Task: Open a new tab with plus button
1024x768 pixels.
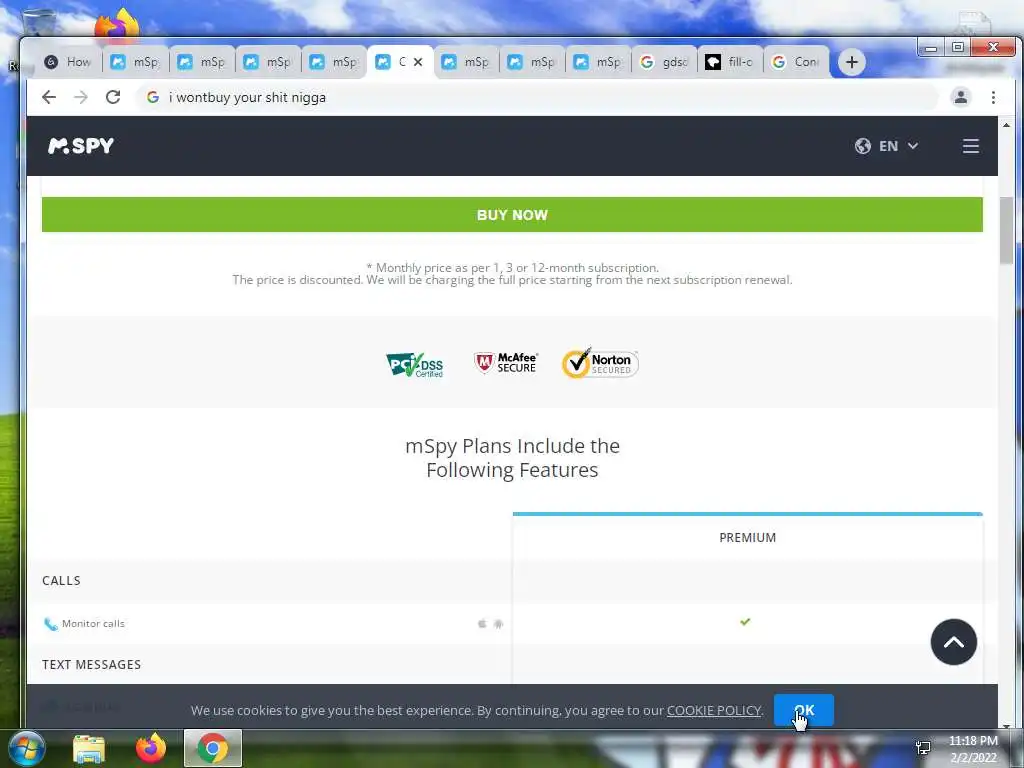Action: pos(852,62)
